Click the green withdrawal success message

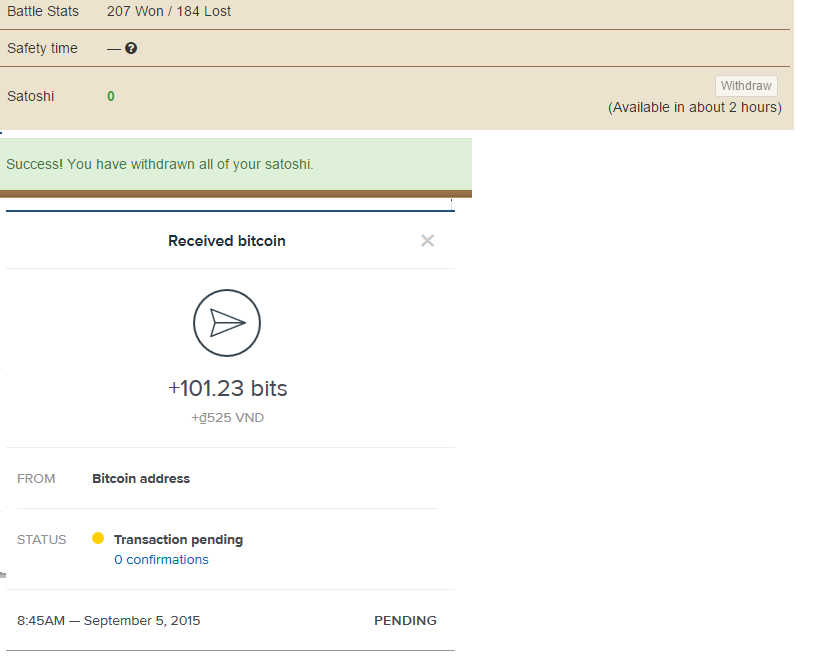pos(160,164)
